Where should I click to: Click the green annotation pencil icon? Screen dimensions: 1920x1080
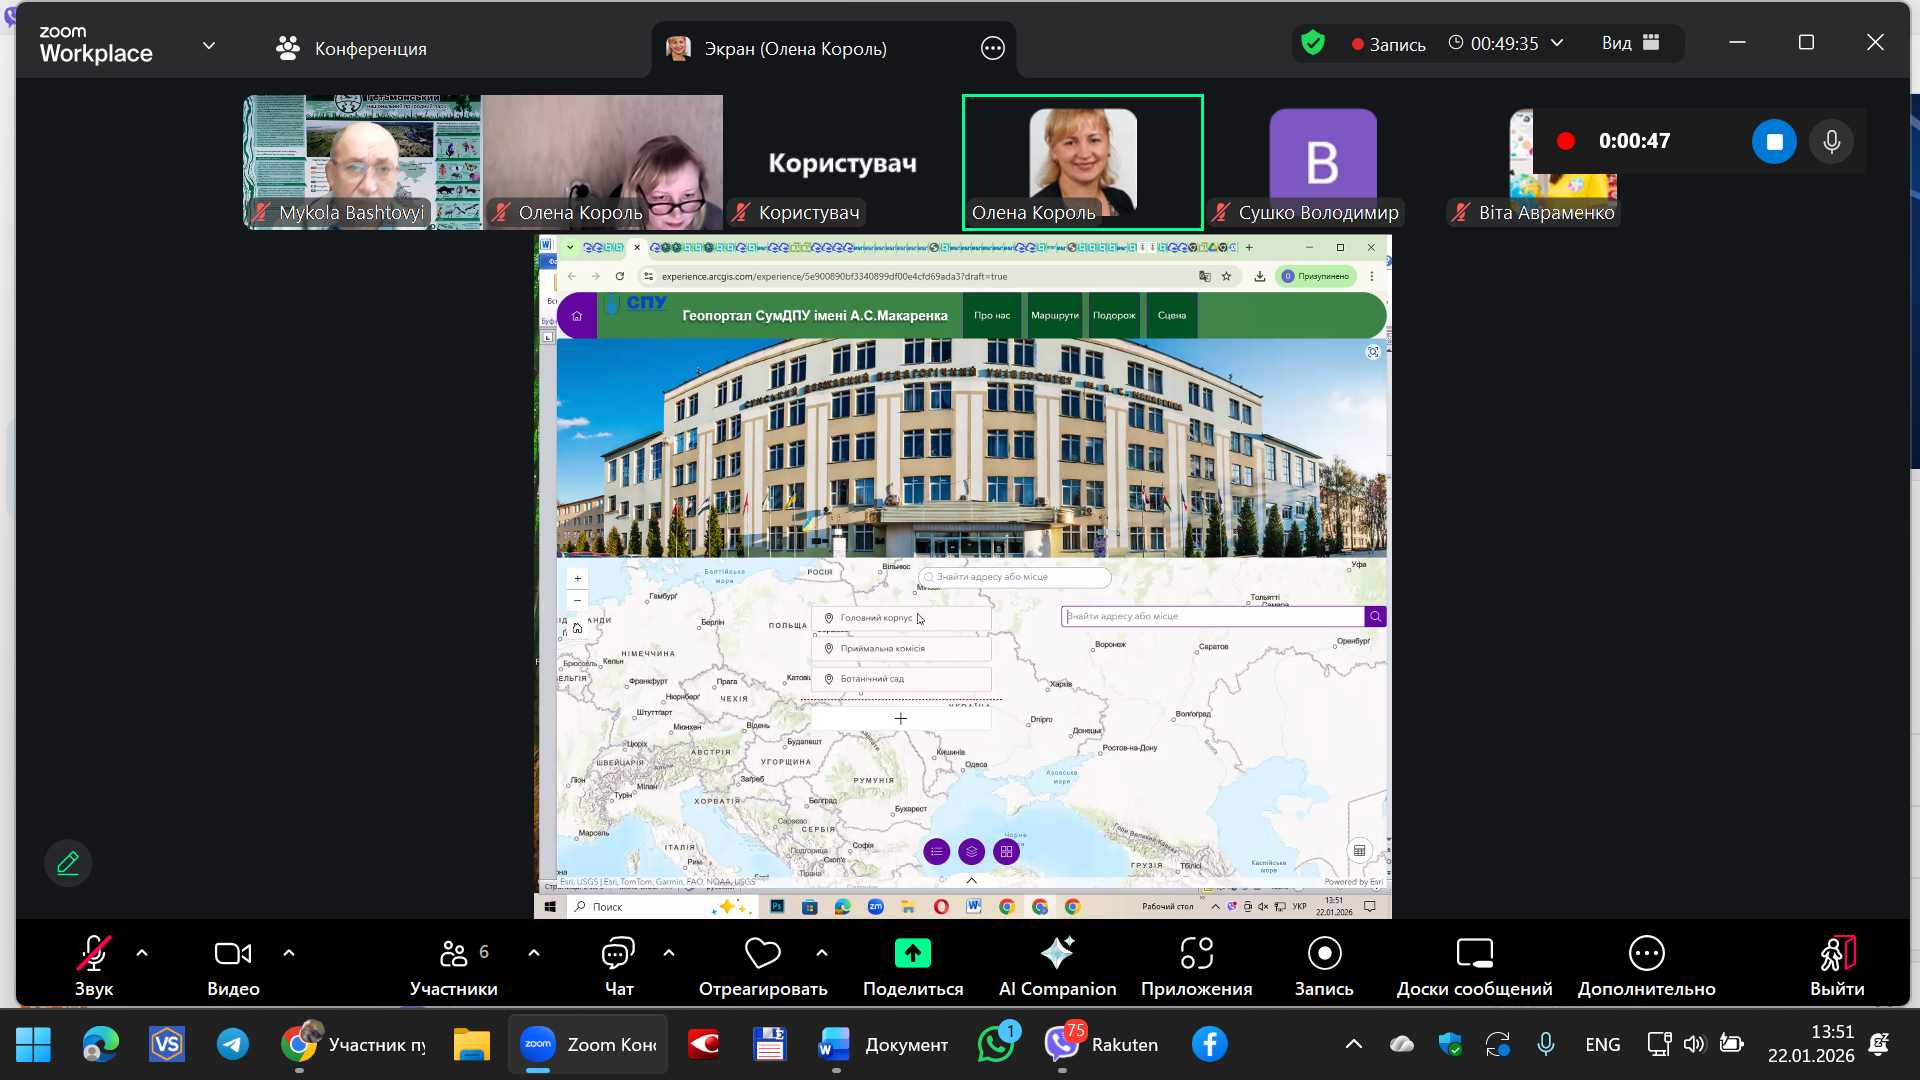(x=68, y=863)
